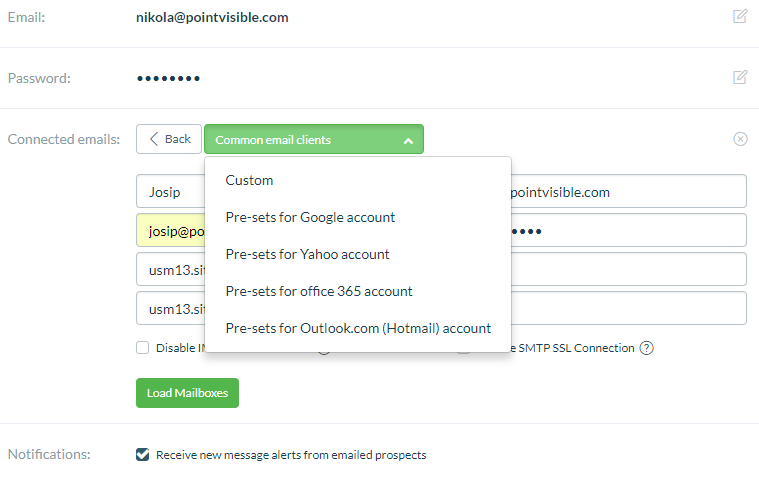Focus the Josip name input field

[x=170, y=192]
